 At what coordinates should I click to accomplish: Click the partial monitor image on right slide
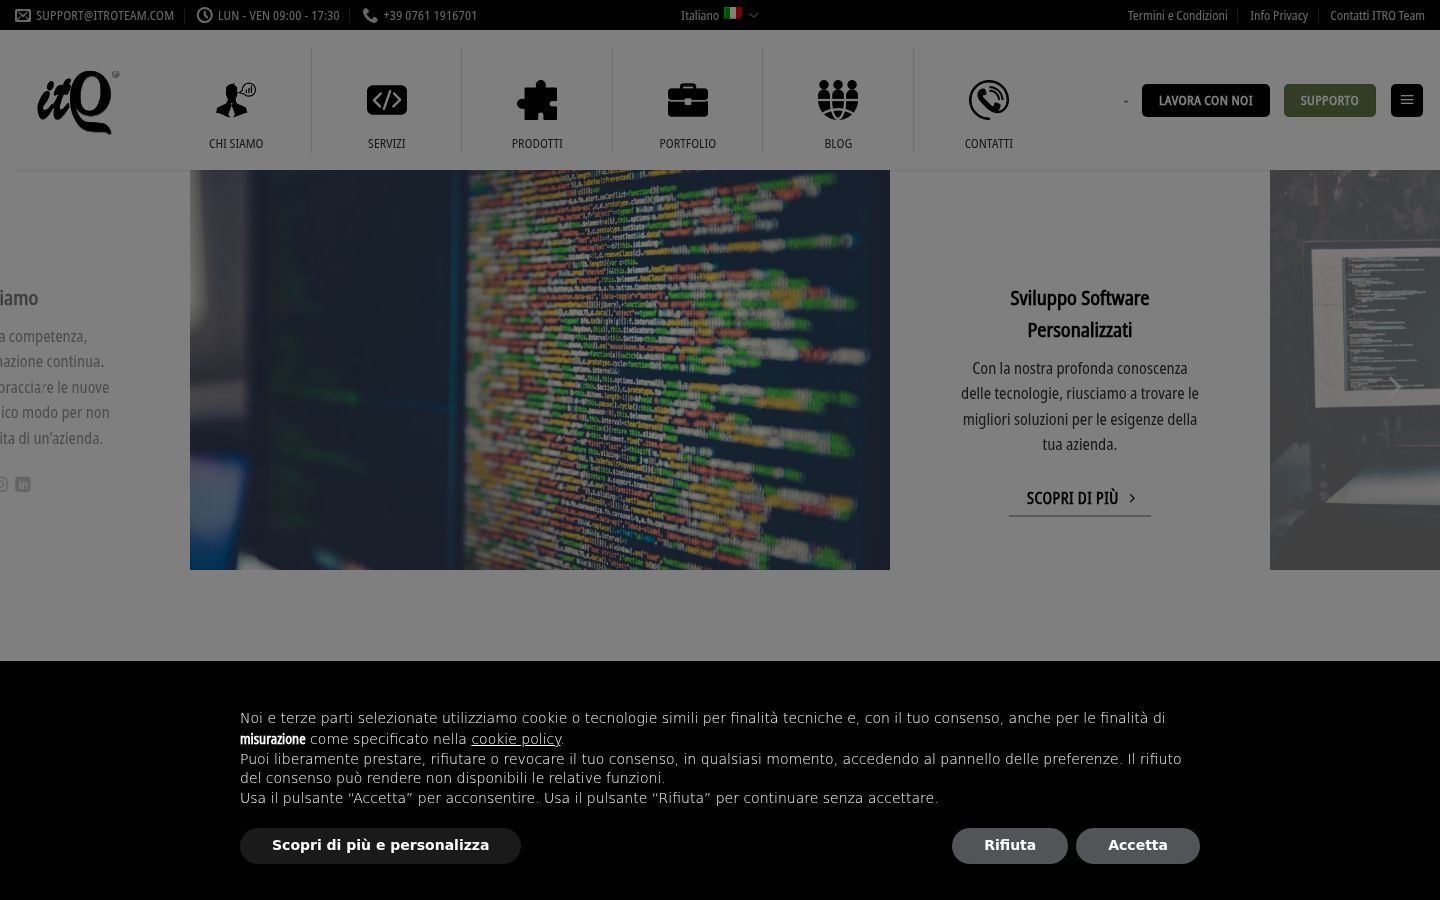click(x=1355, y=370)
